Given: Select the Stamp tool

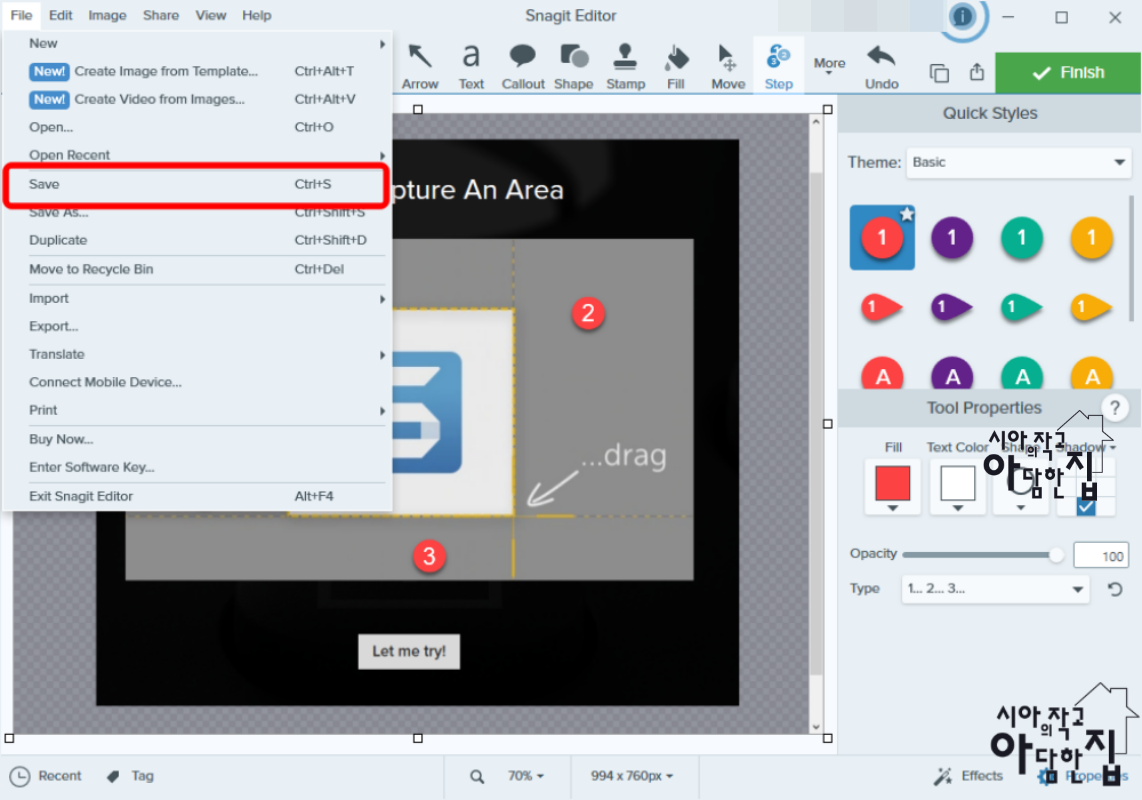Looking at the screenshot, I should [x=626, y=66].
